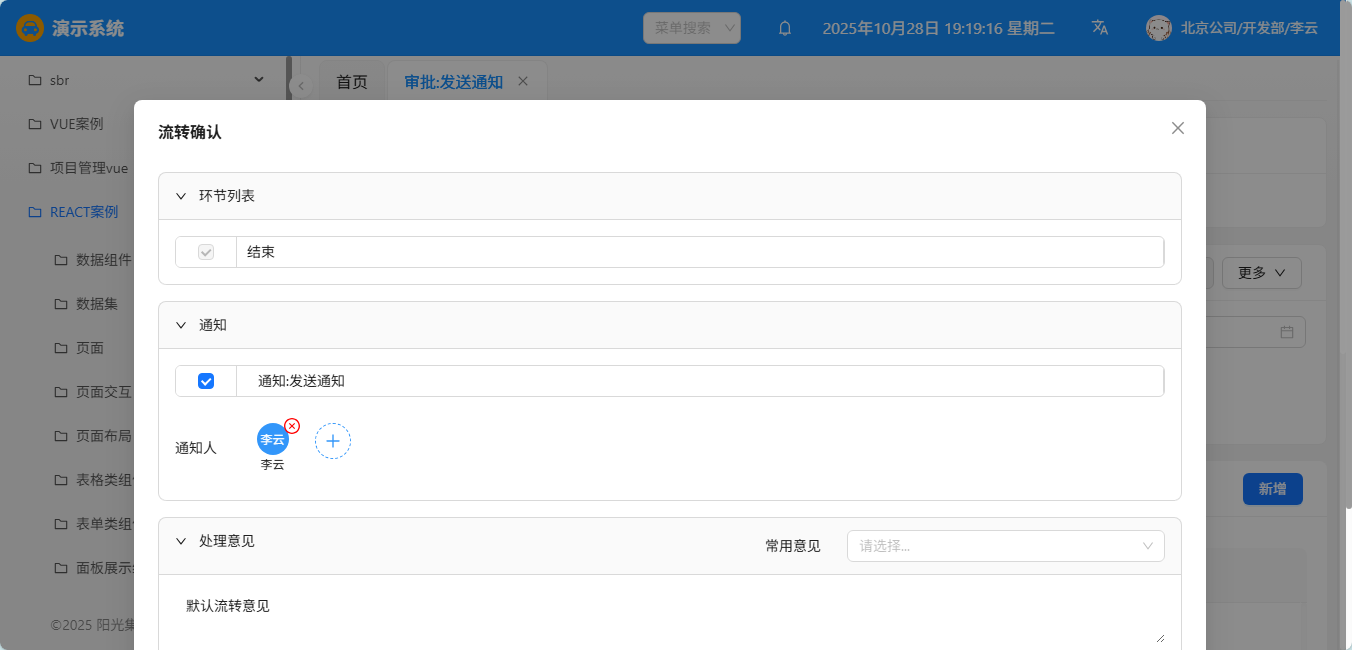This screenshot has height=650, width=1352.
Task: Add a notified person with plus icon
Action: (333, 441)
